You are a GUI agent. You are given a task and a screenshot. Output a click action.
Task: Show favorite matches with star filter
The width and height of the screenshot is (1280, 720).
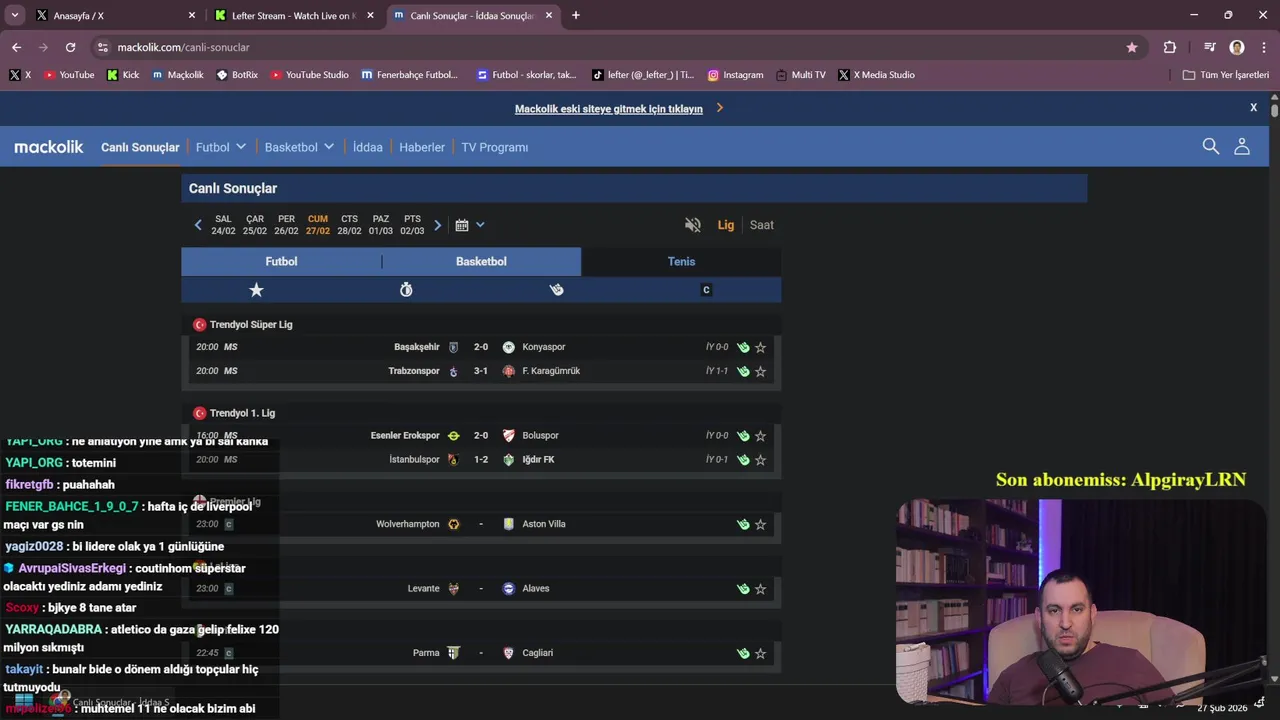pyautogui.click(x=256, y=289)
